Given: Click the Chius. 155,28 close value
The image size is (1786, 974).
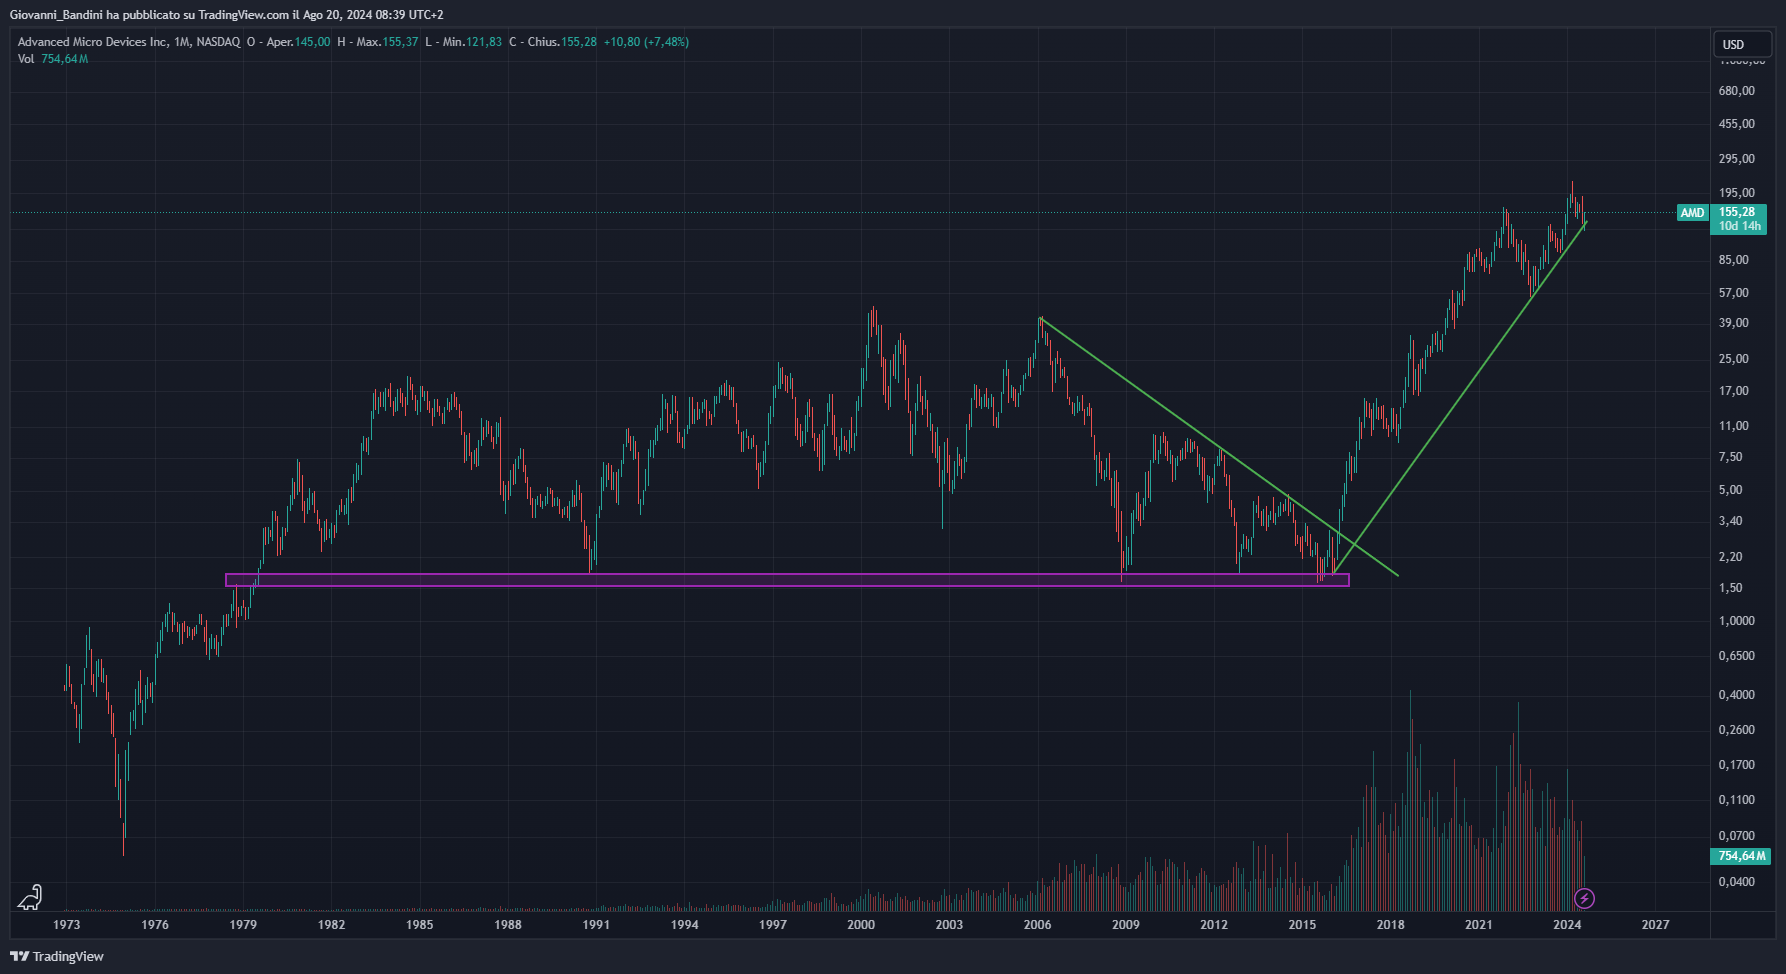Looking at the screenshot, I should (x=553, y=42).
